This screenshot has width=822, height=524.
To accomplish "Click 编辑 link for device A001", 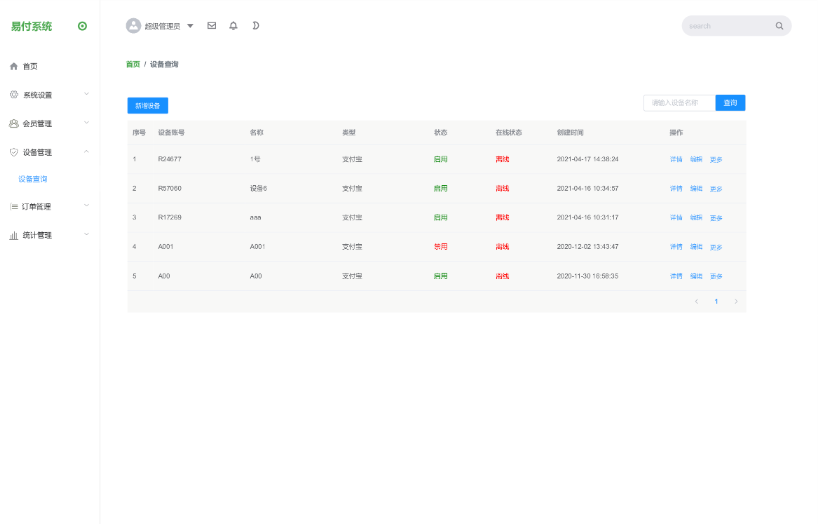I will point(696,247).
